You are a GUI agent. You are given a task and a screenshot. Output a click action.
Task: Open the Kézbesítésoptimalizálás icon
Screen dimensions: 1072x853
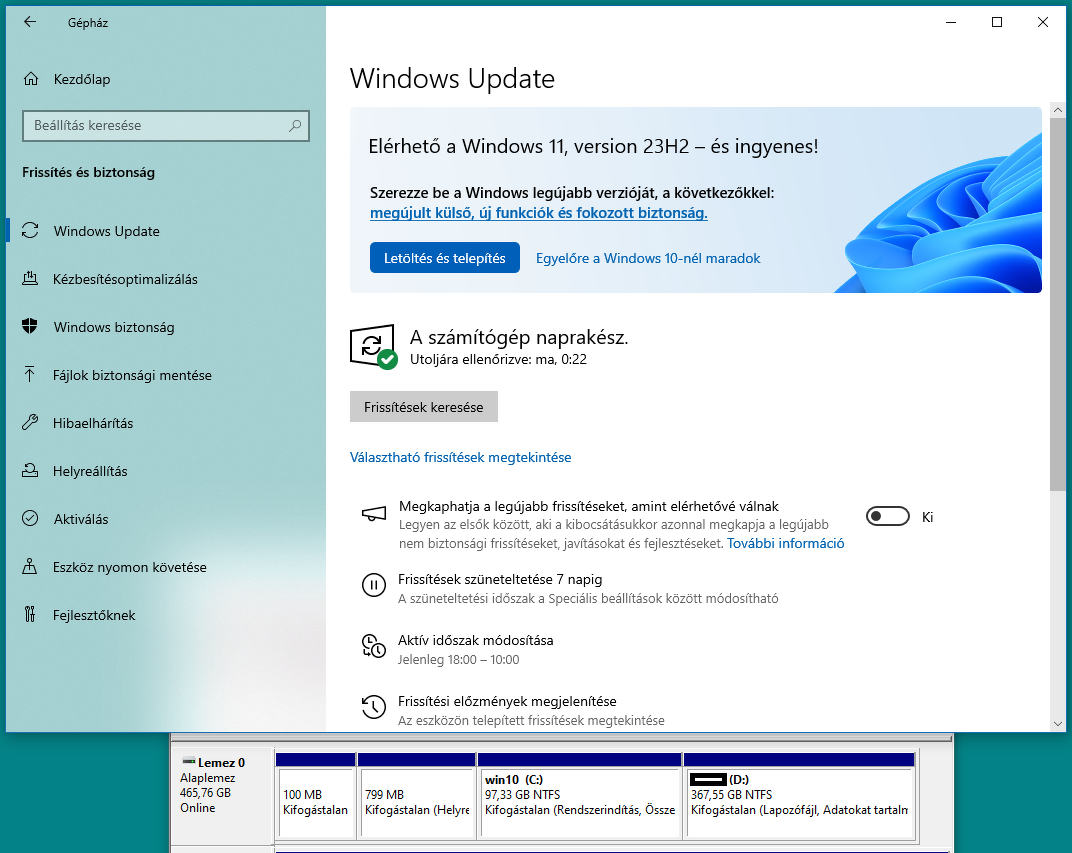tap(30, 278)
